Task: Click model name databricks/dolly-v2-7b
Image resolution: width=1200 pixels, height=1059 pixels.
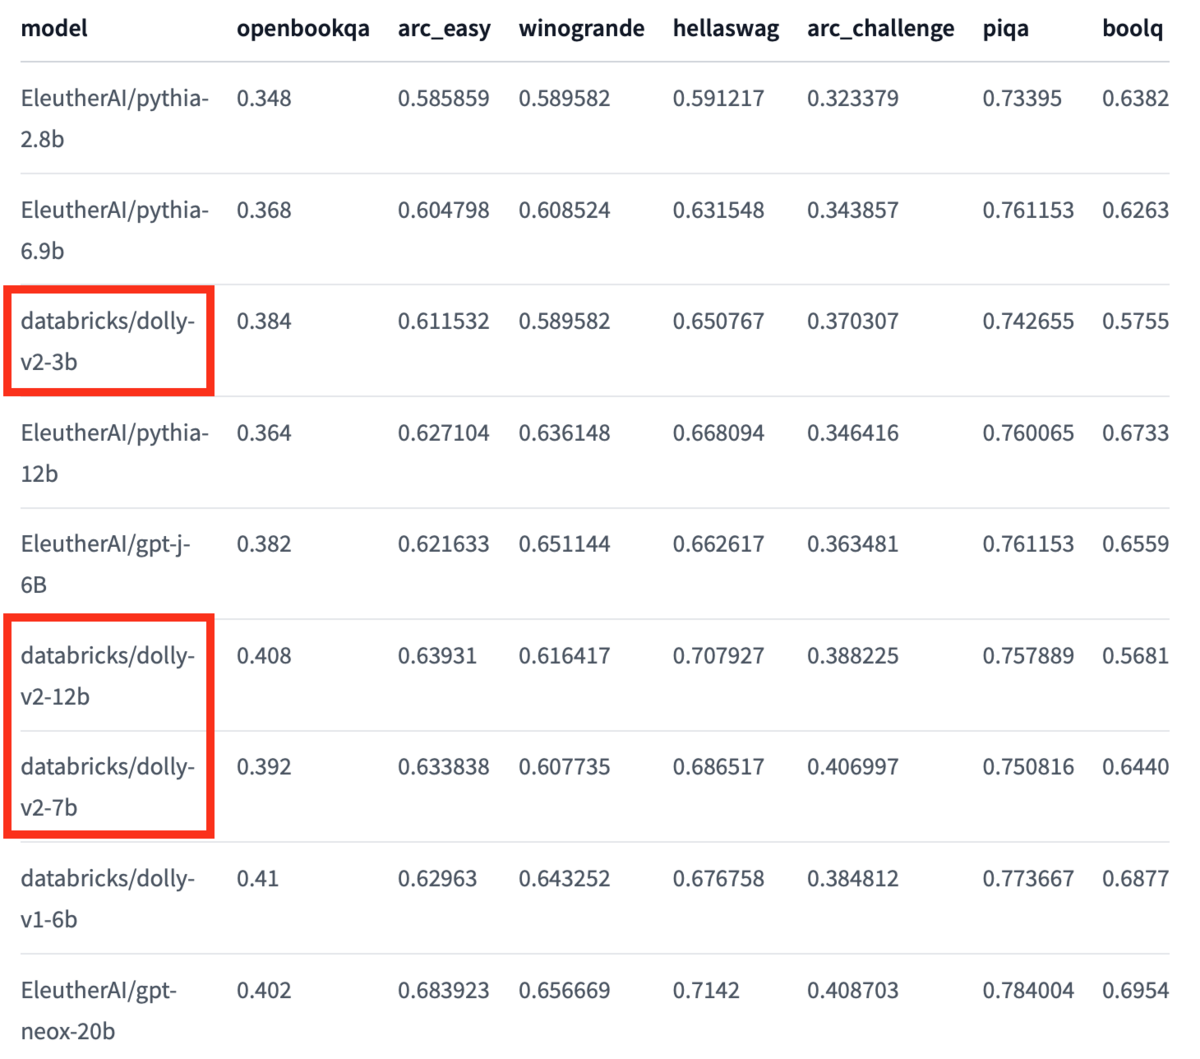Action: [108, 787]
